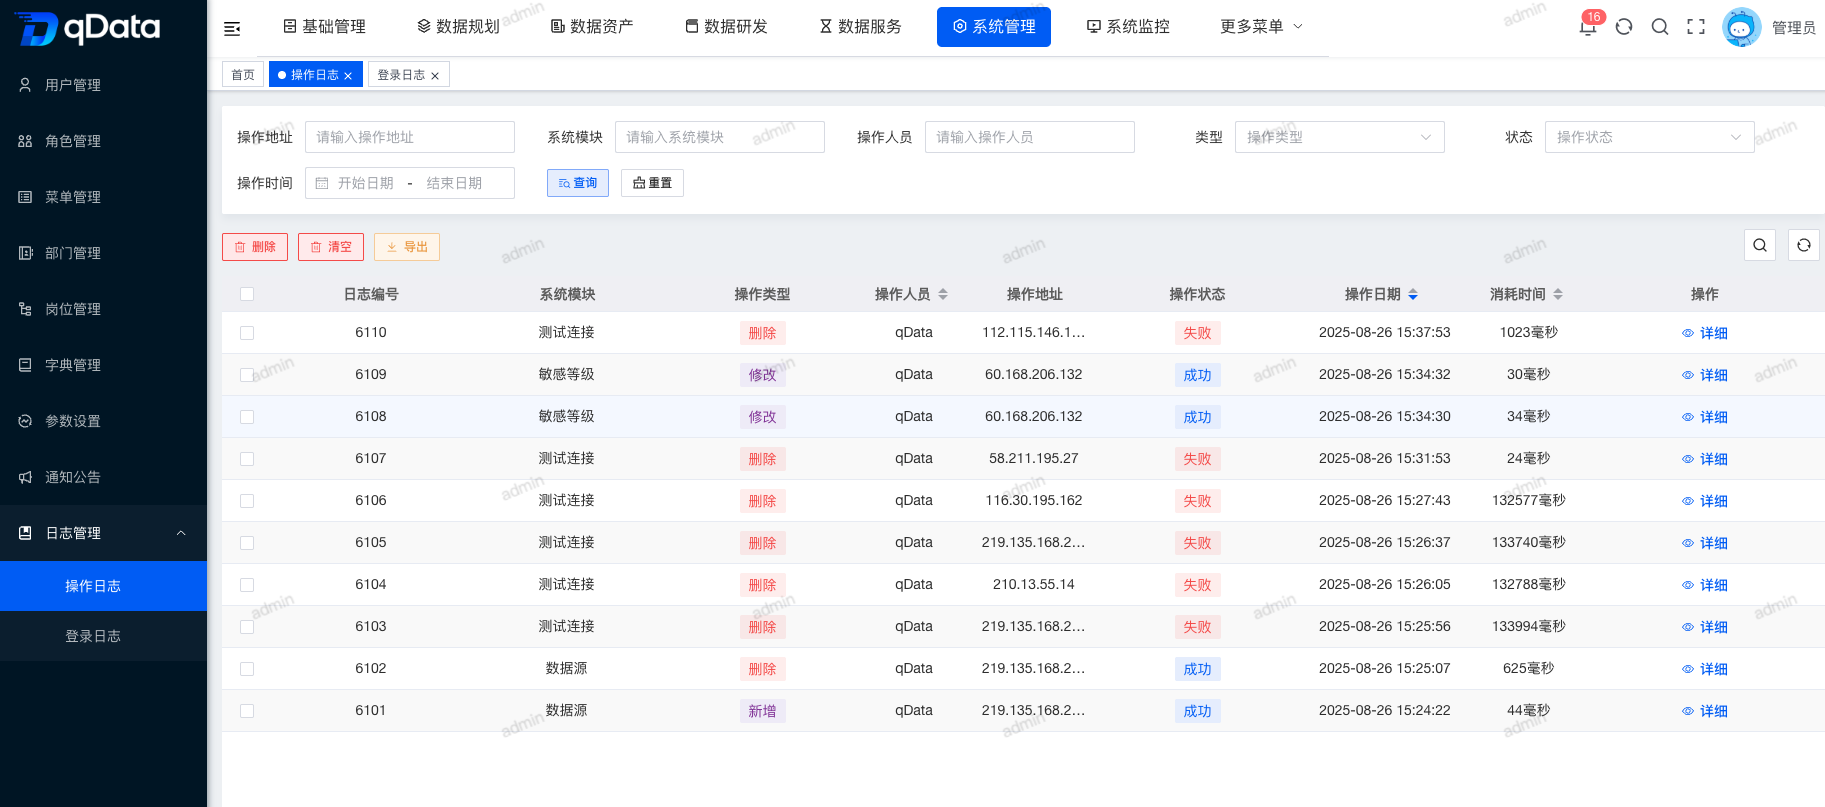Viewport: 1825px width, 807px height.
Task: View details of log 6101
Action: 1705,711
